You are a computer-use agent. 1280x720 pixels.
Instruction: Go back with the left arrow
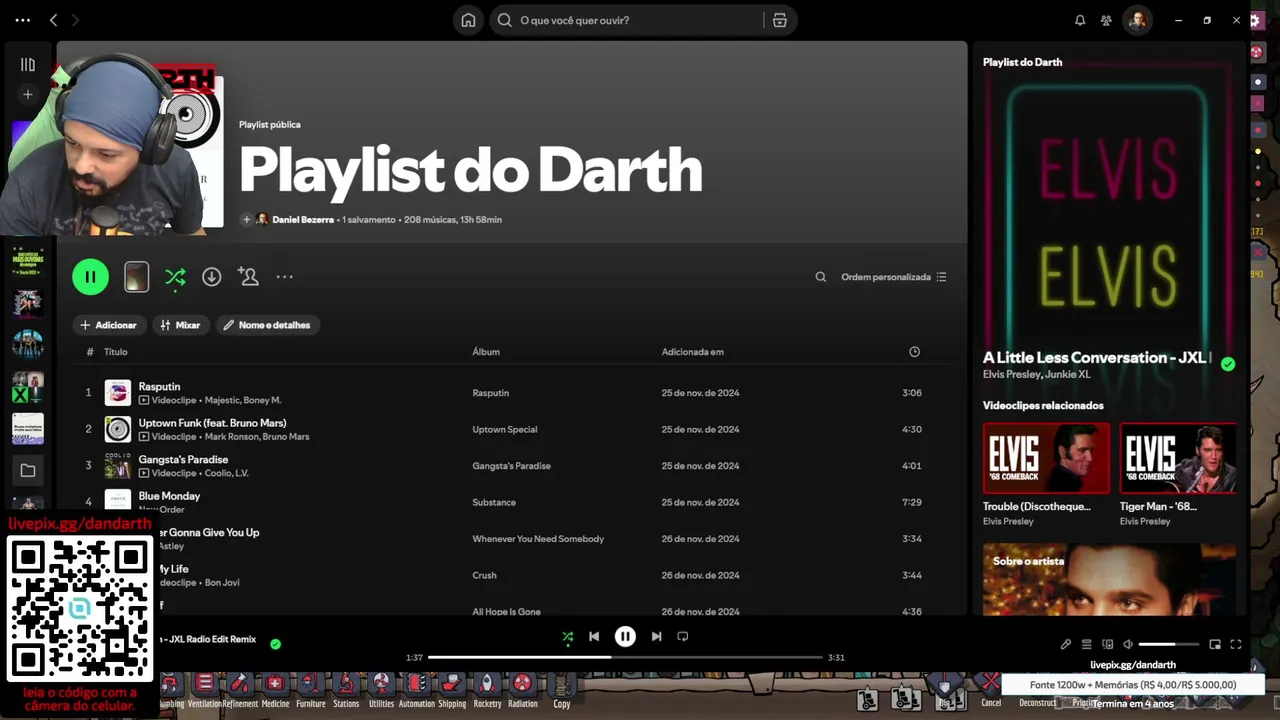(x=53, y=20)
